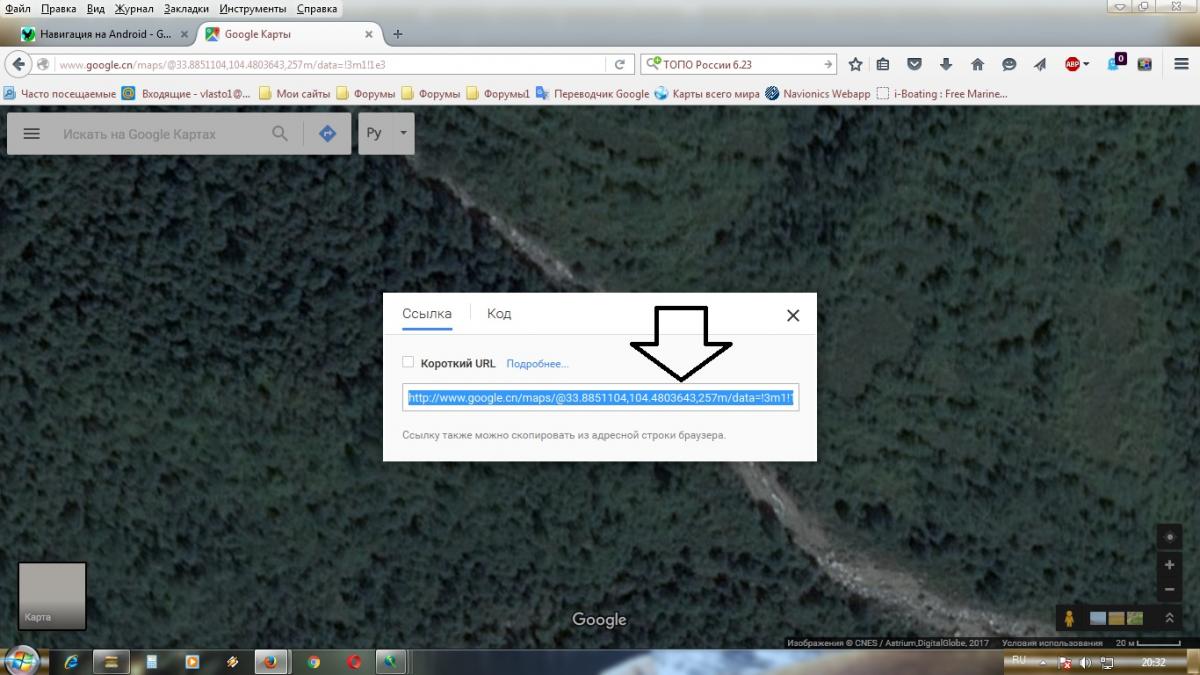Close the share link dialog
The width and height of the screenshot is (1200, 675).
pos(793,315)
